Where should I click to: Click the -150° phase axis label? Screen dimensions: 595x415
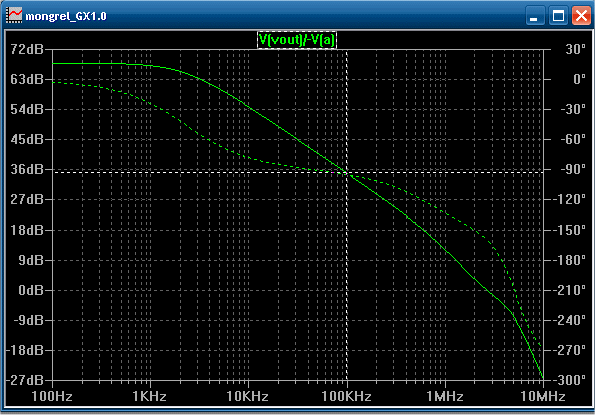pyautogui.click(x=569, y=230)
